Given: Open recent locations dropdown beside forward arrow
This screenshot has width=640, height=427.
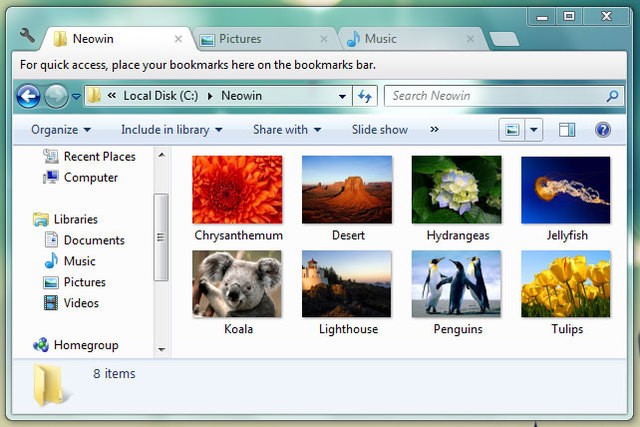Looking at the screenshot, I should point(76,97).
